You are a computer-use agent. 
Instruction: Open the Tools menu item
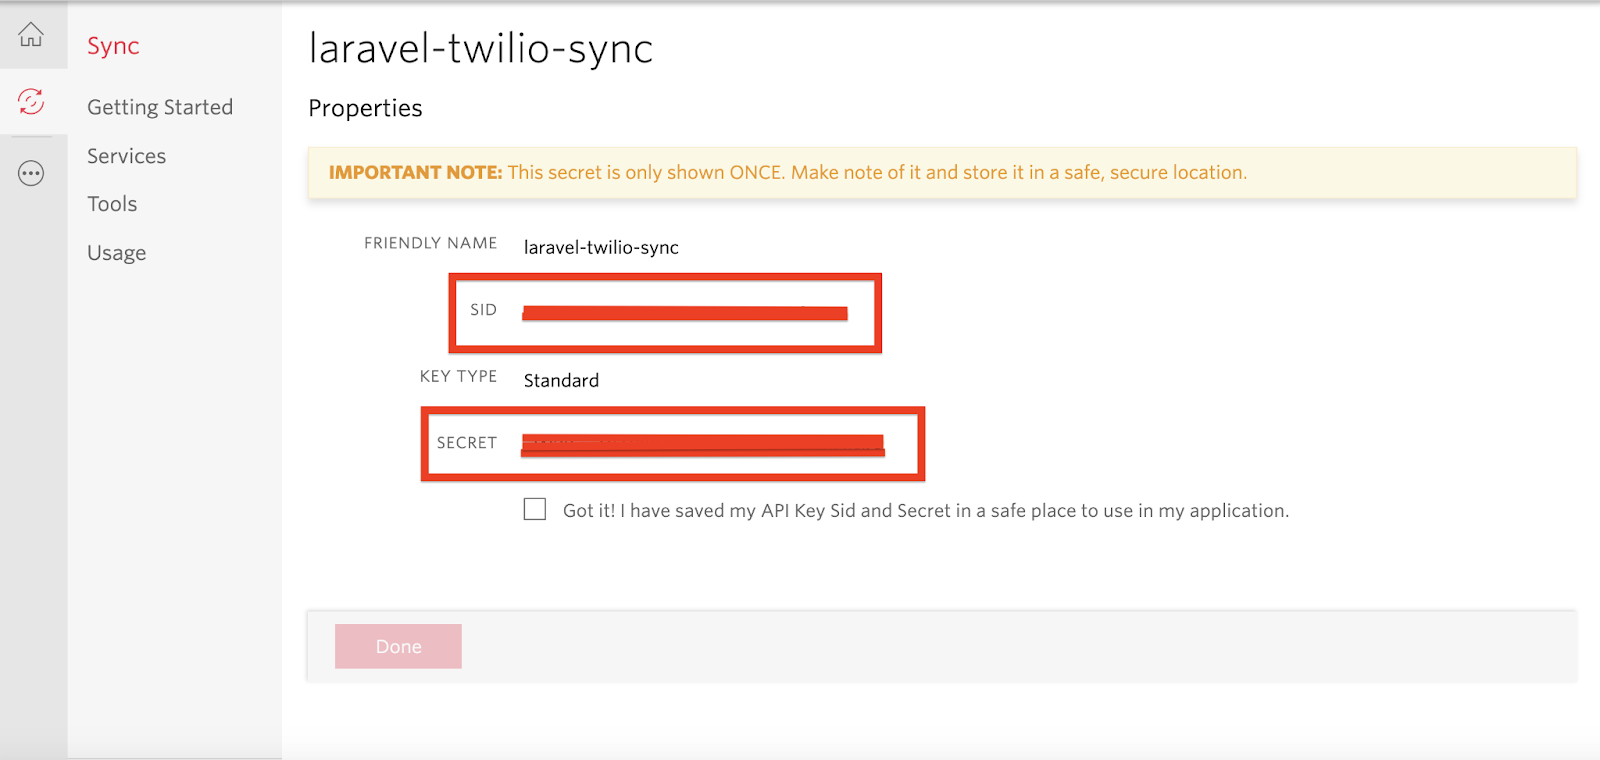tap(112, 204)
